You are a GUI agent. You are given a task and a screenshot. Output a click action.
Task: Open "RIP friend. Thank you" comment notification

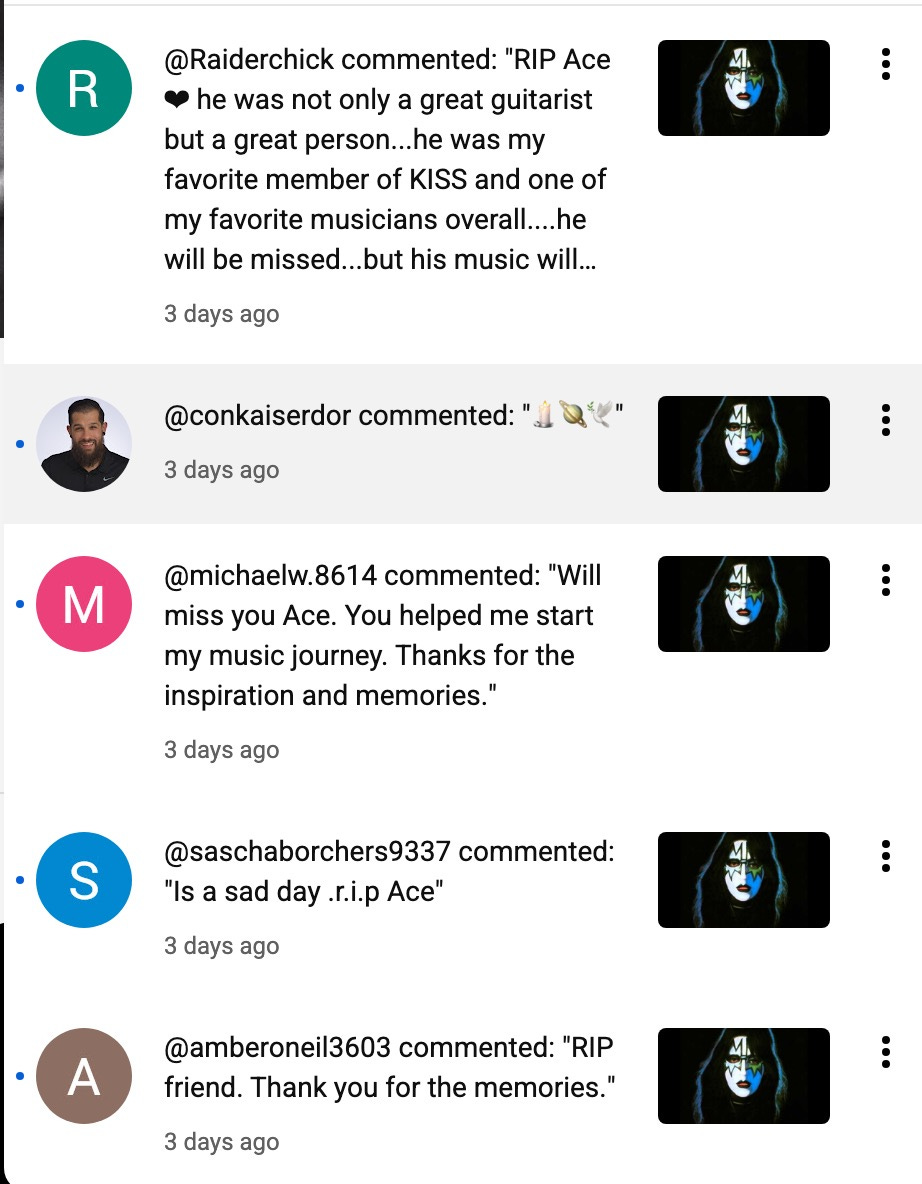390,1067
